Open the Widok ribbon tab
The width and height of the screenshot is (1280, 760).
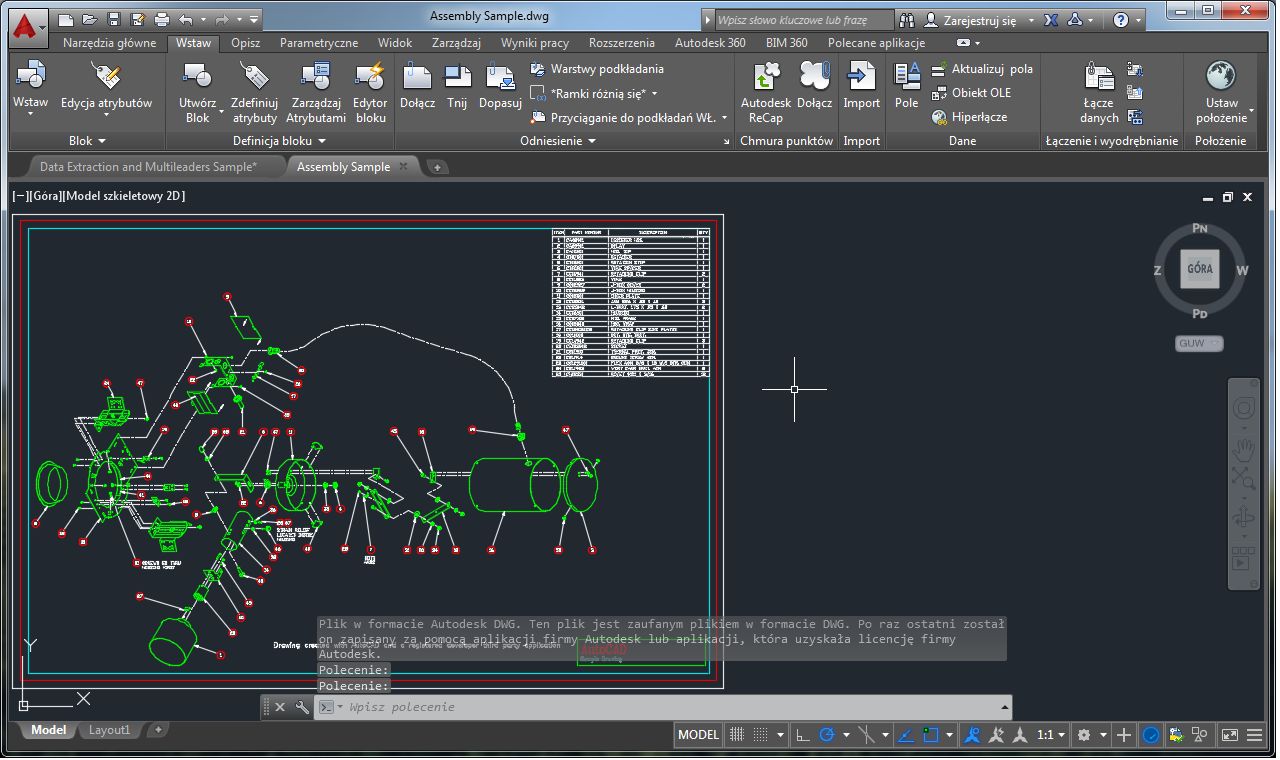point(395,43)
